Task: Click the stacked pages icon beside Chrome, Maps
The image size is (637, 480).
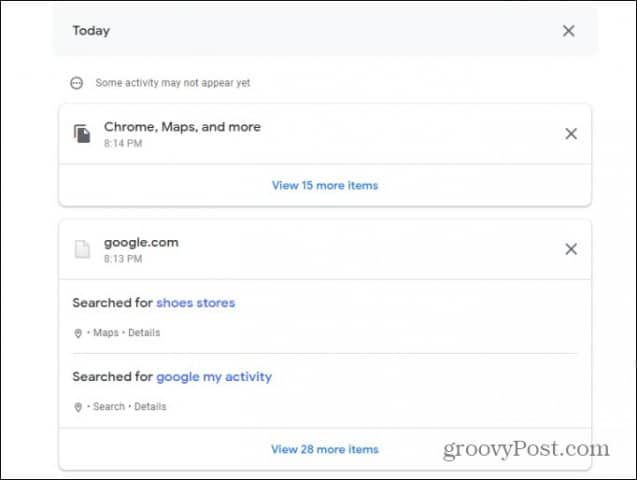Action: tap(82, 134)
